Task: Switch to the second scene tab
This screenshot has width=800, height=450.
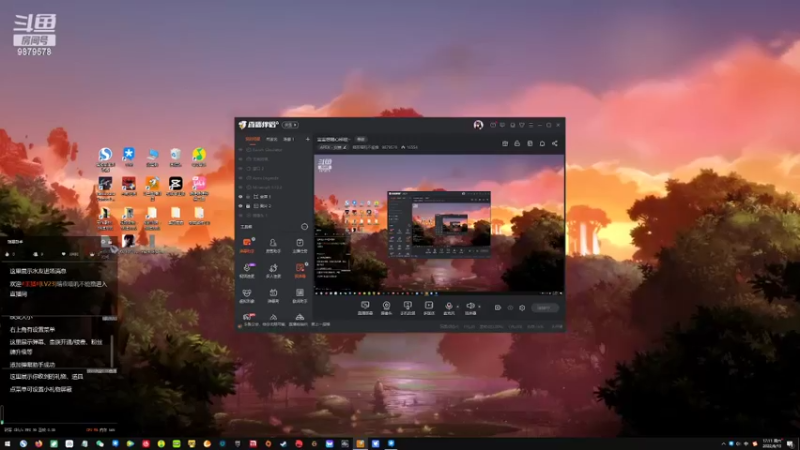Action: pos(271,139)
